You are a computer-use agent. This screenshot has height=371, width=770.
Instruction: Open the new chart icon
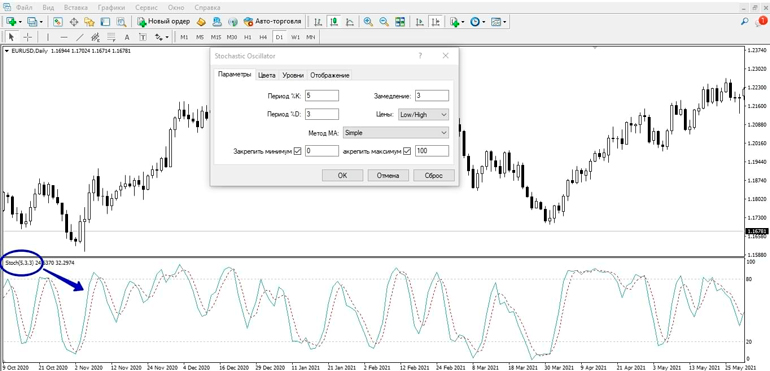coord(11,22)
